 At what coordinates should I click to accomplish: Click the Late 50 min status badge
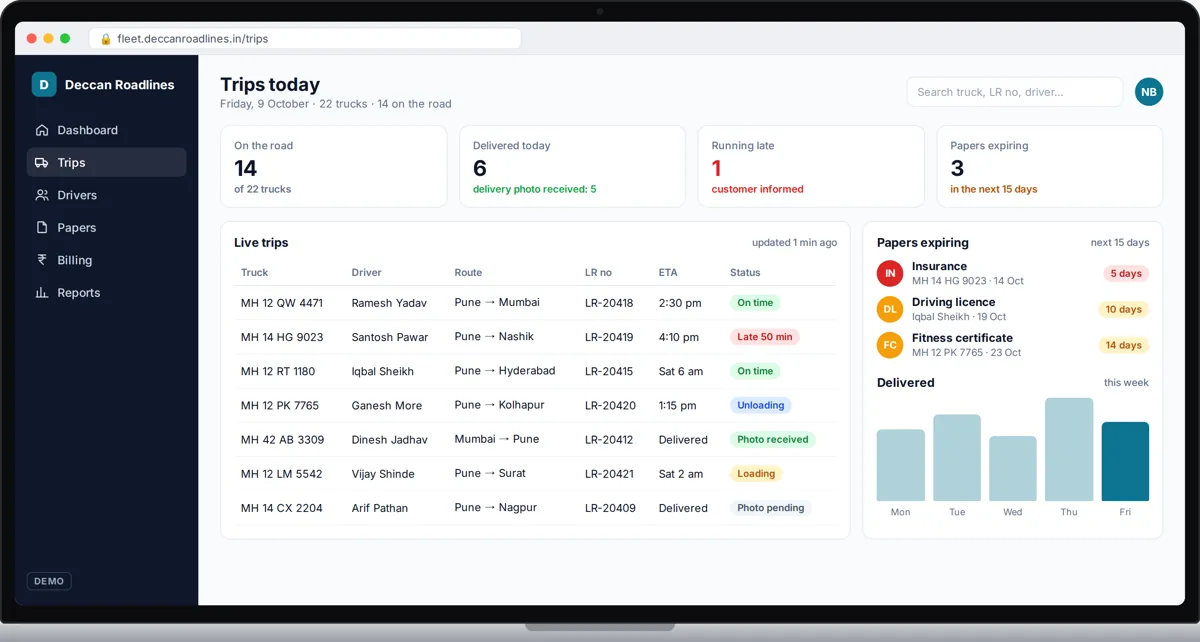765,337
